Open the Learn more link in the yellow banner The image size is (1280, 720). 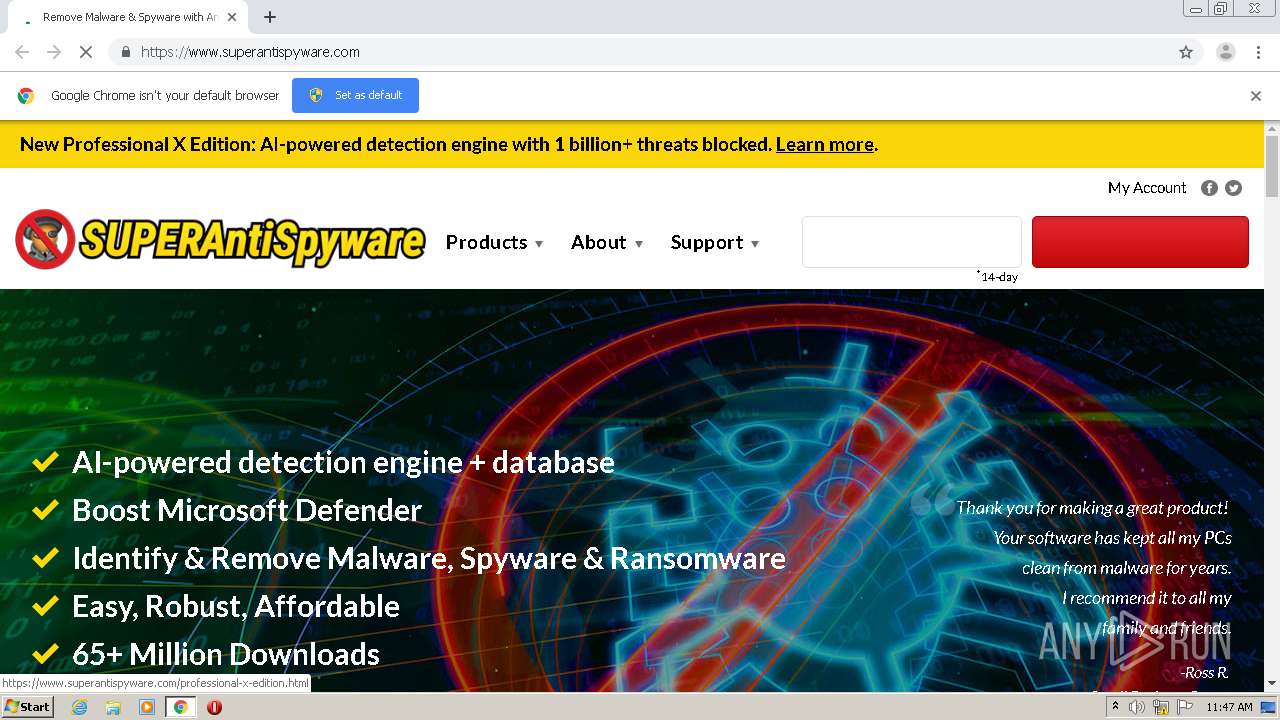point(825,144)
